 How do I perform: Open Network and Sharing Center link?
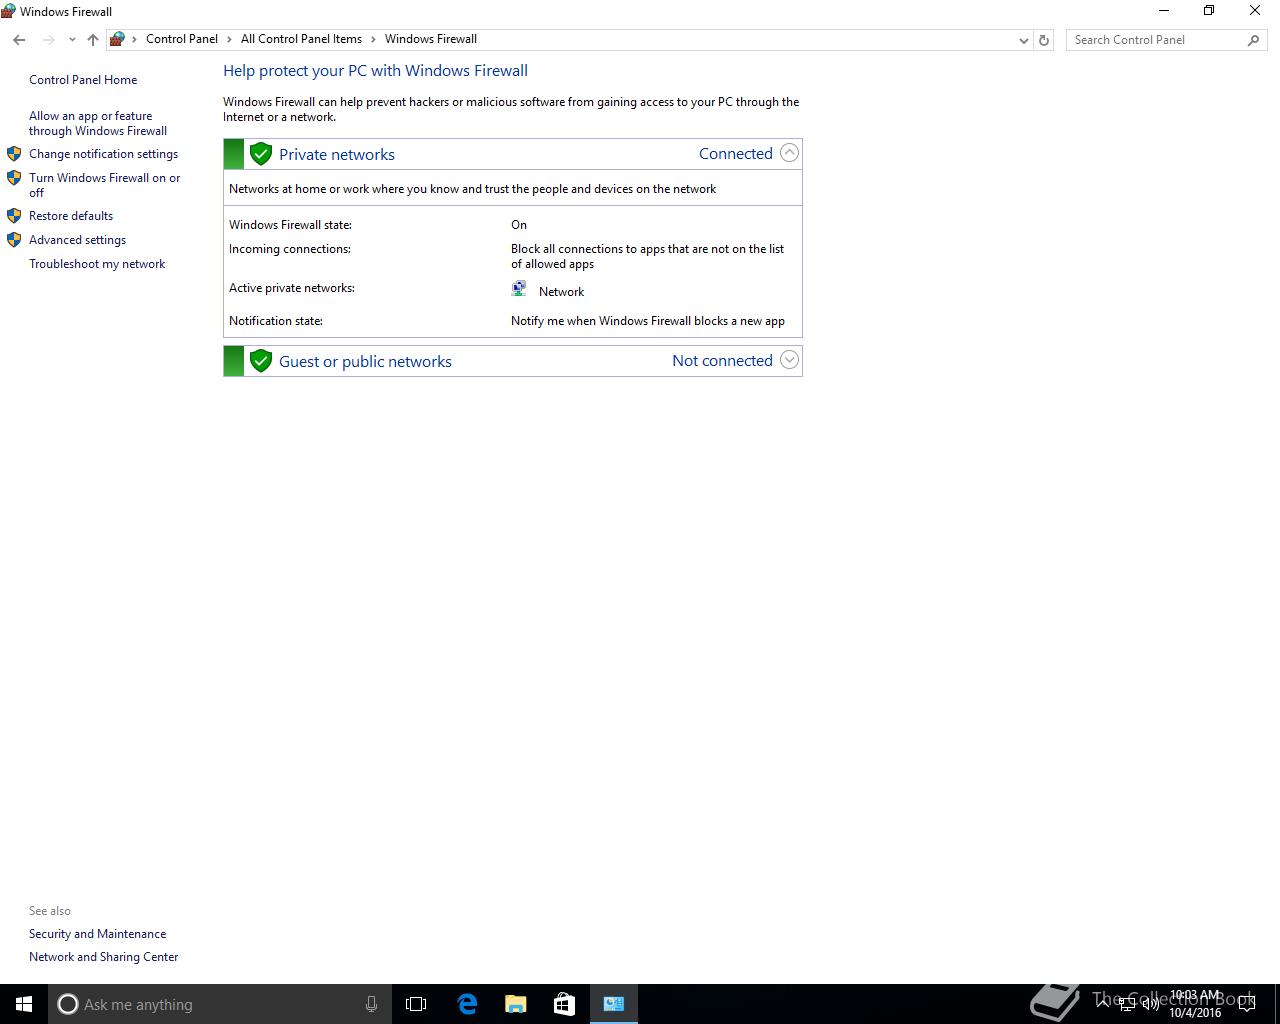pos(103,957)
